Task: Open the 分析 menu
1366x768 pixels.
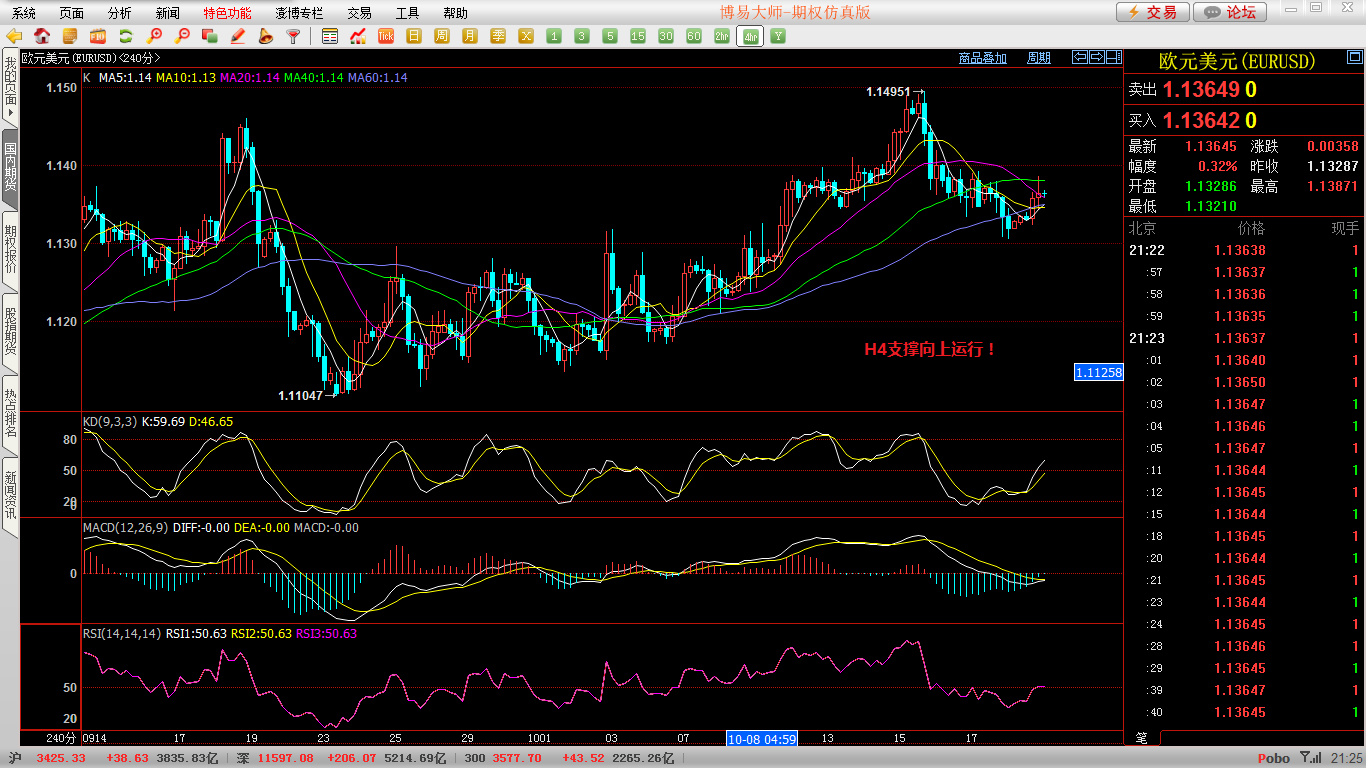Action: click(x=120, y=13)
